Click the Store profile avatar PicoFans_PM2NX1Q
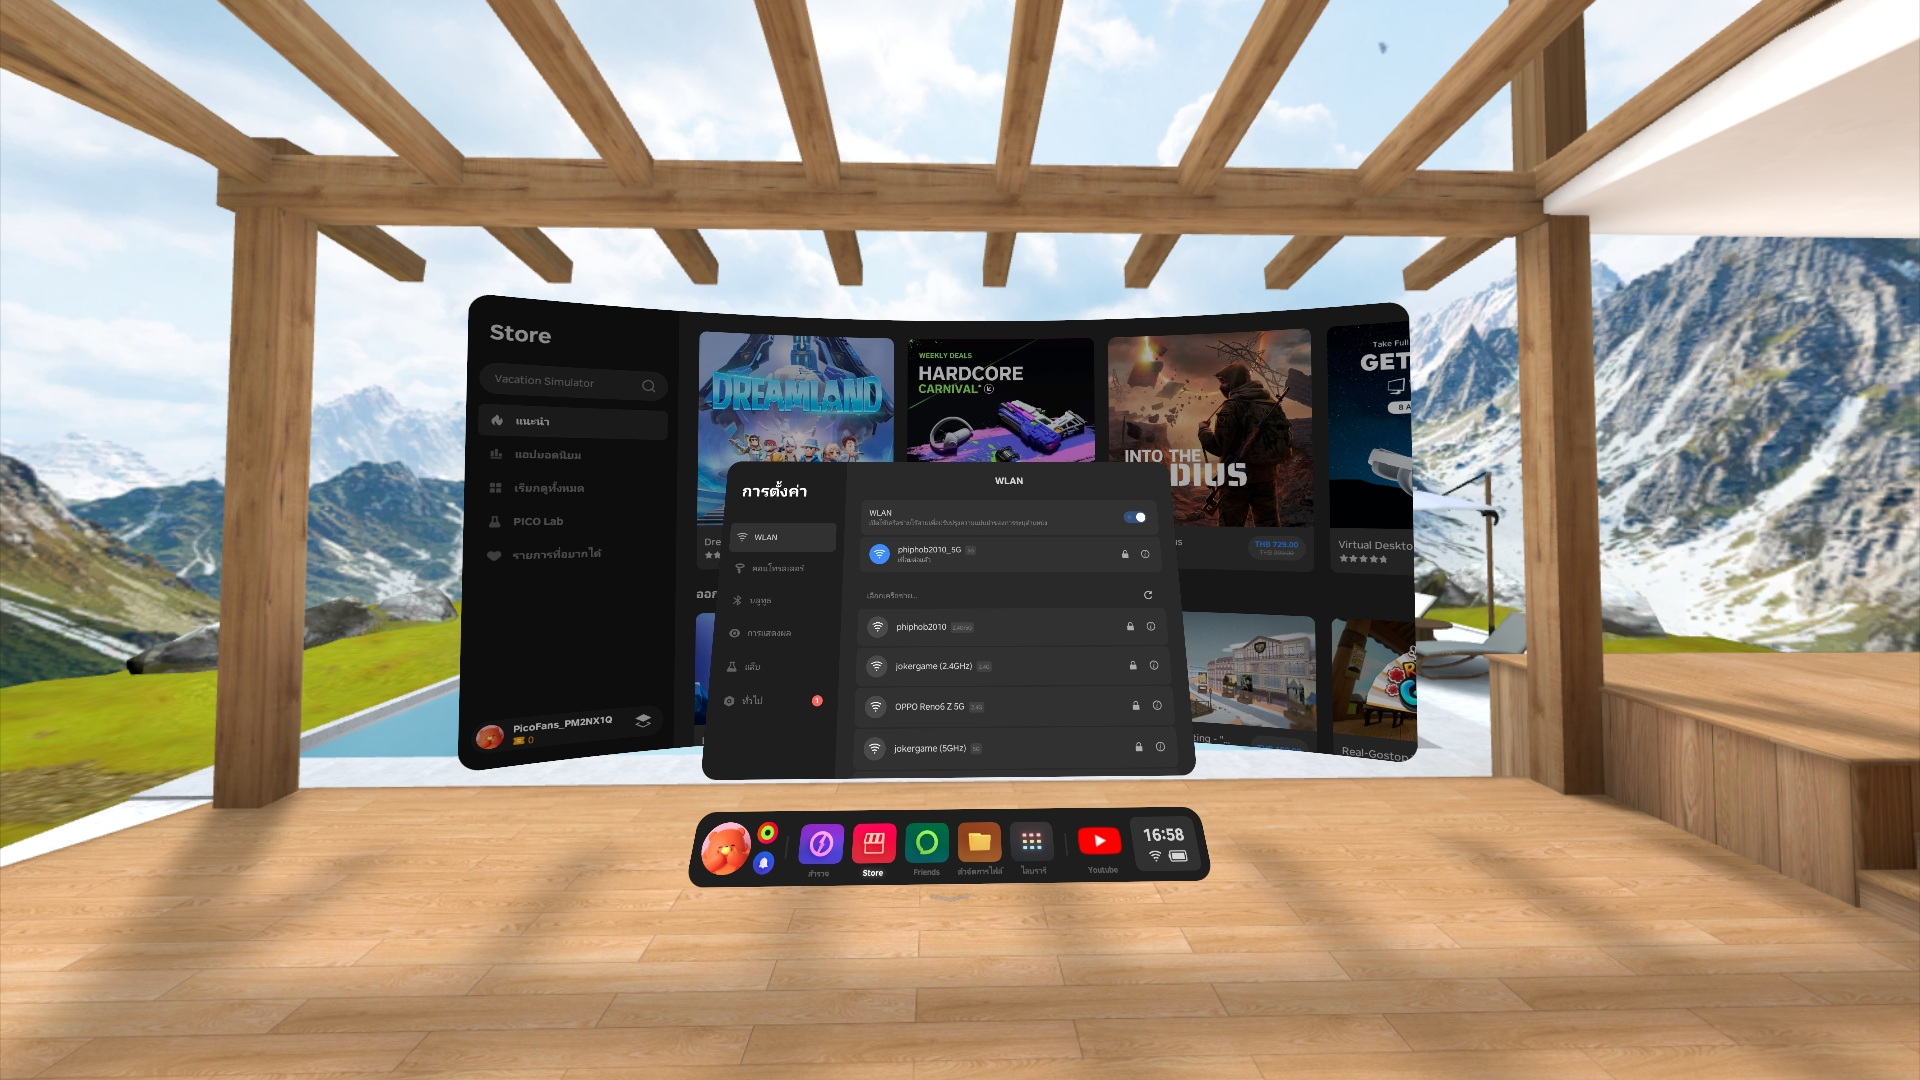Image resolution: width=1920 pixels, height=1080 pixels. [489, 737]
